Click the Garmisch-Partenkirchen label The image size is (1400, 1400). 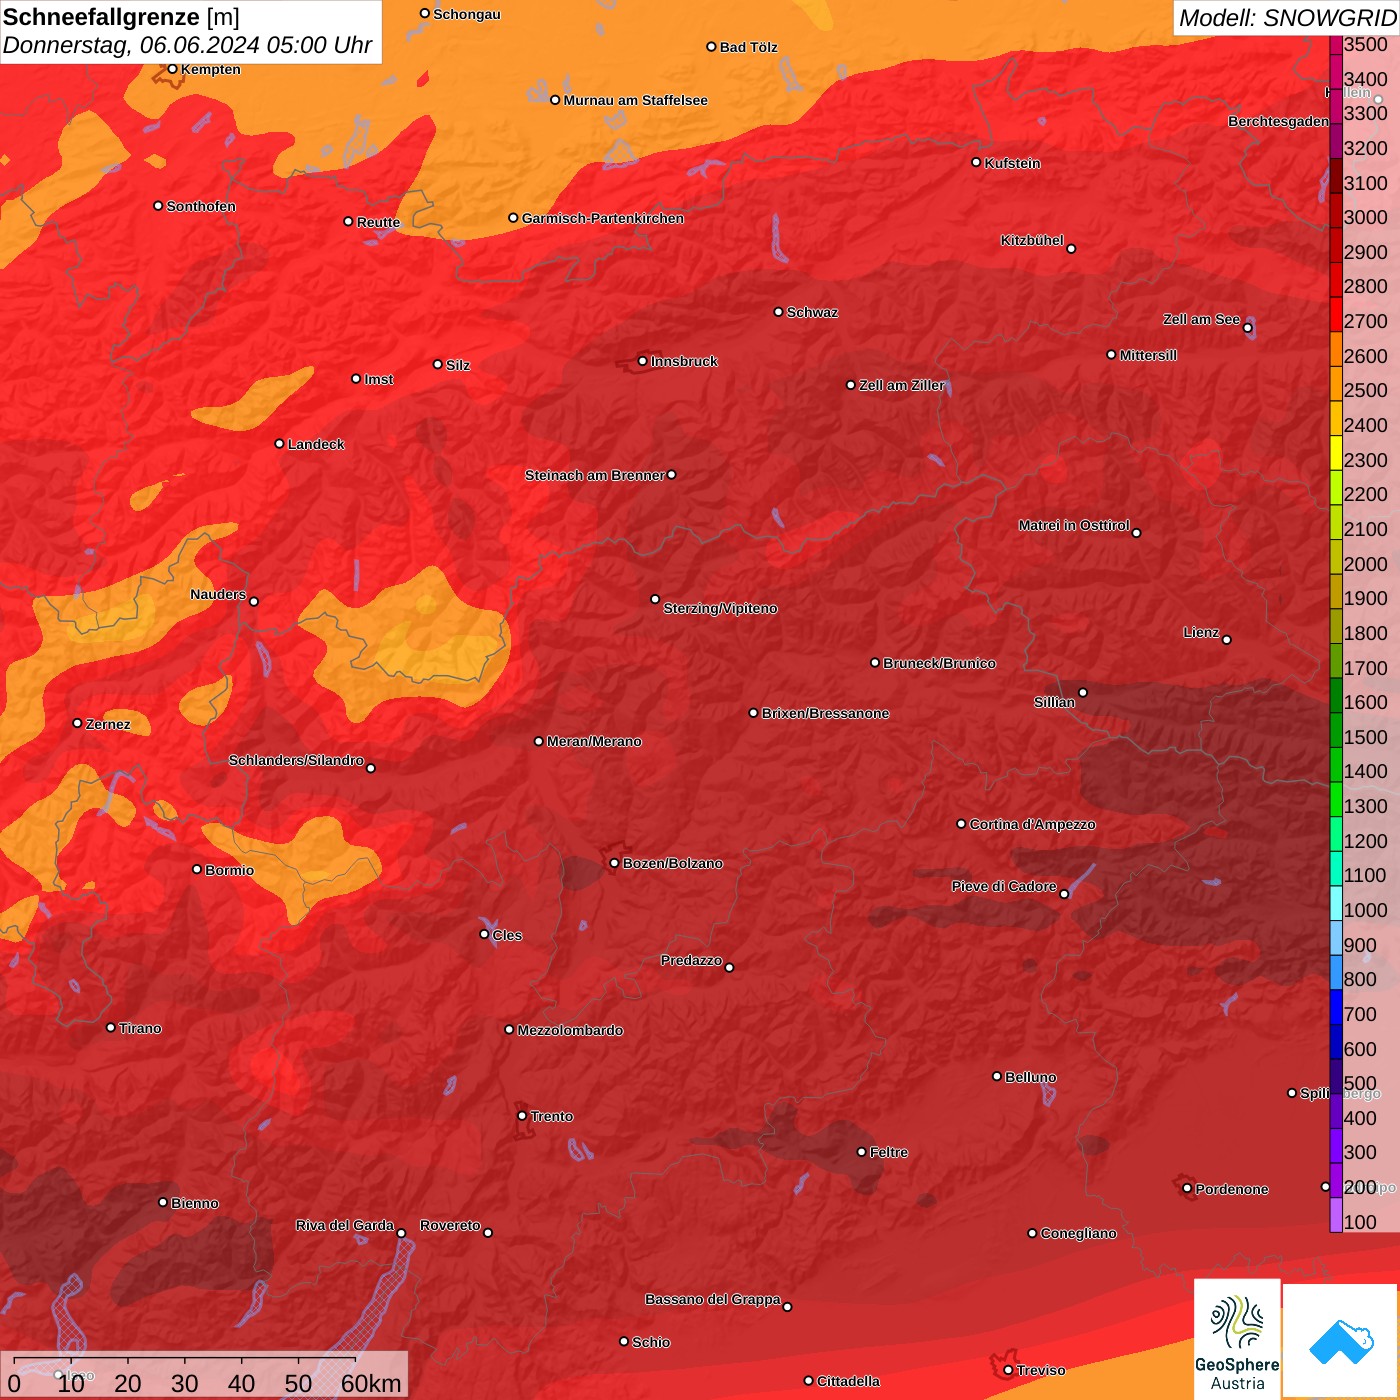point(603,218)
